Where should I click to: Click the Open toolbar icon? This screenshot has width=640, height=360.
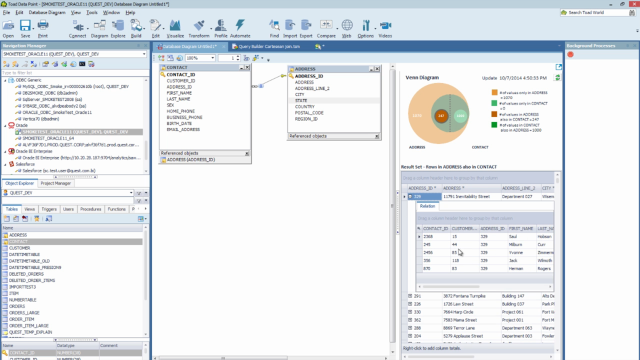(x=8, y=29)
